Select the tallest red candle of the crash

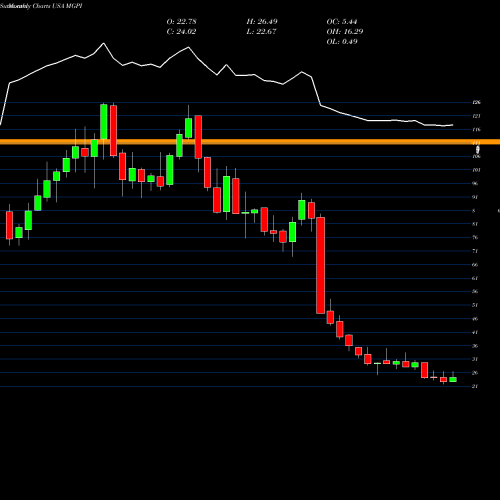tap(320, 265)
